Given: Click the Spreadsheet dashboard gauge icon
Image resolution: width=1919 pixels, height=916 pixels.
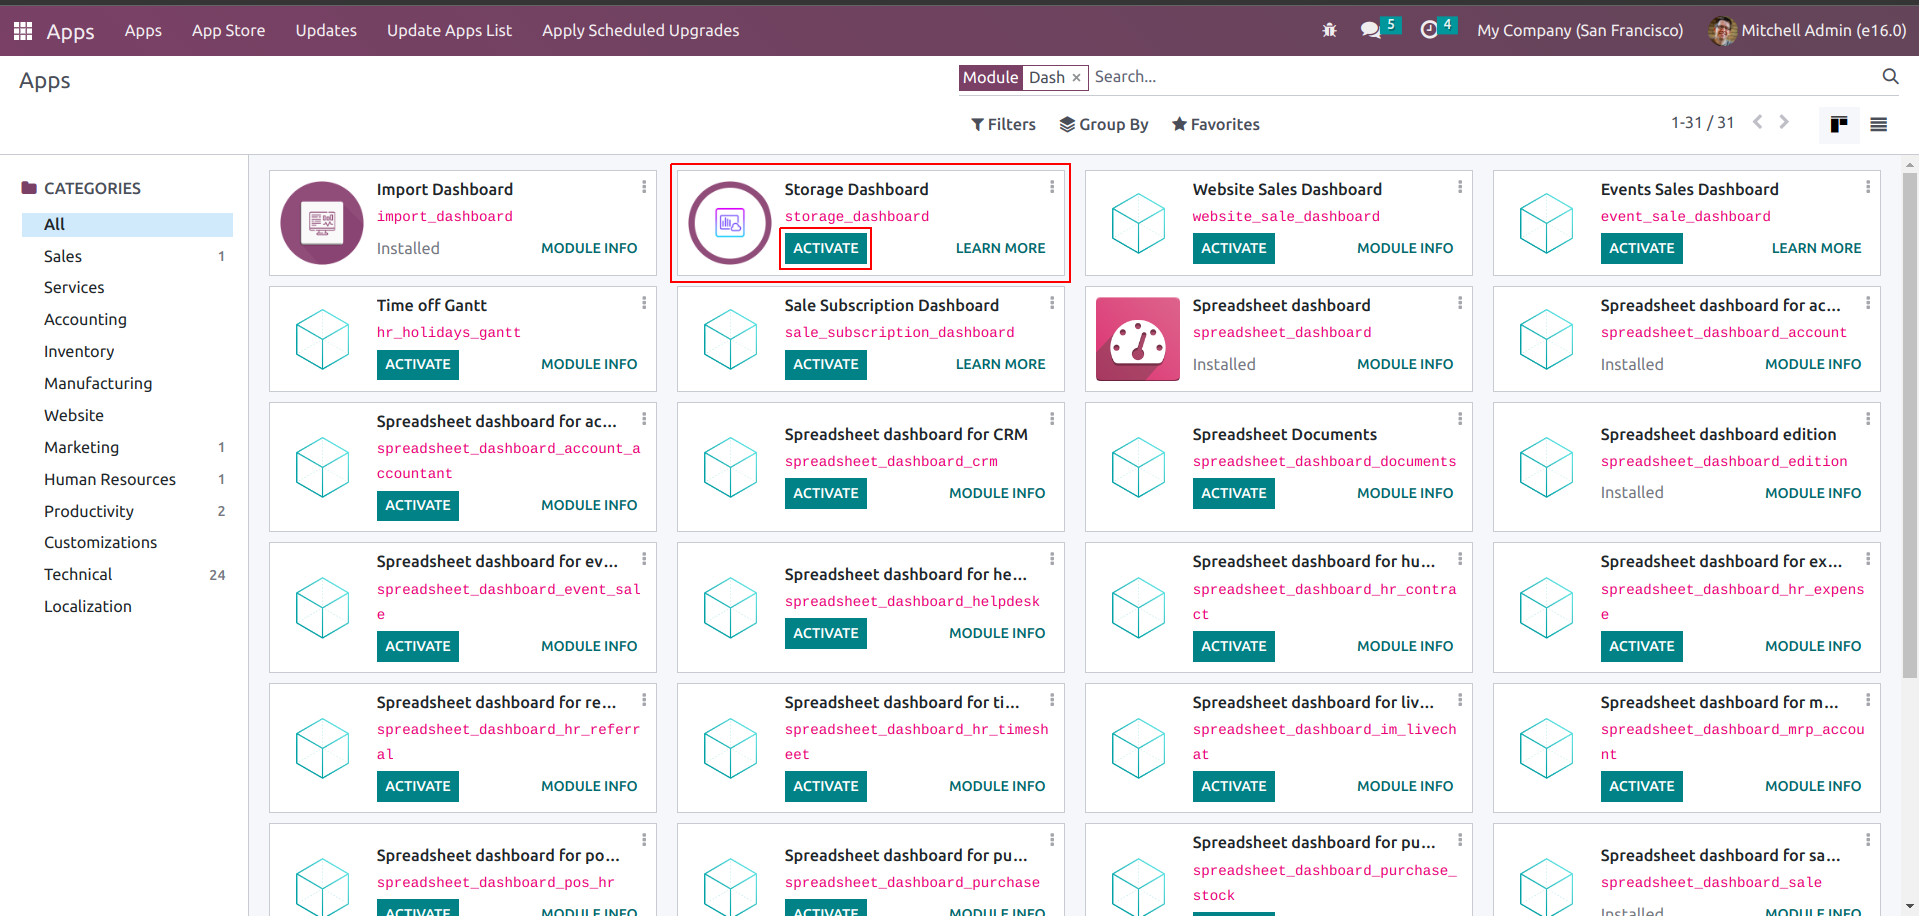Looking at the screenshot, I should pos(1137,339).
